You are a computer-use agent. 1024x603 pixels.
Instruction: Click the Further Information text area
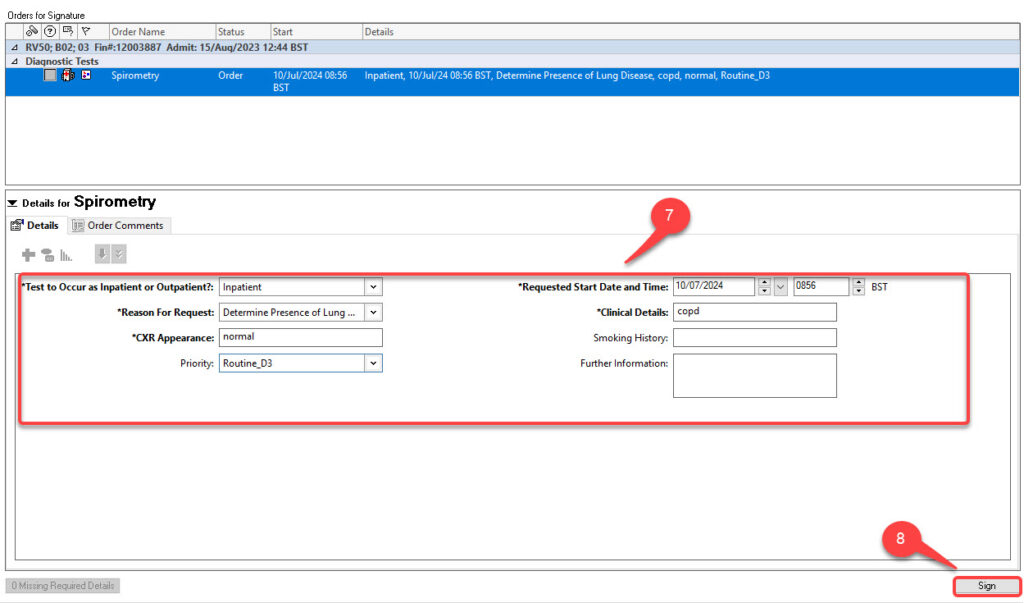click(754, 376)
